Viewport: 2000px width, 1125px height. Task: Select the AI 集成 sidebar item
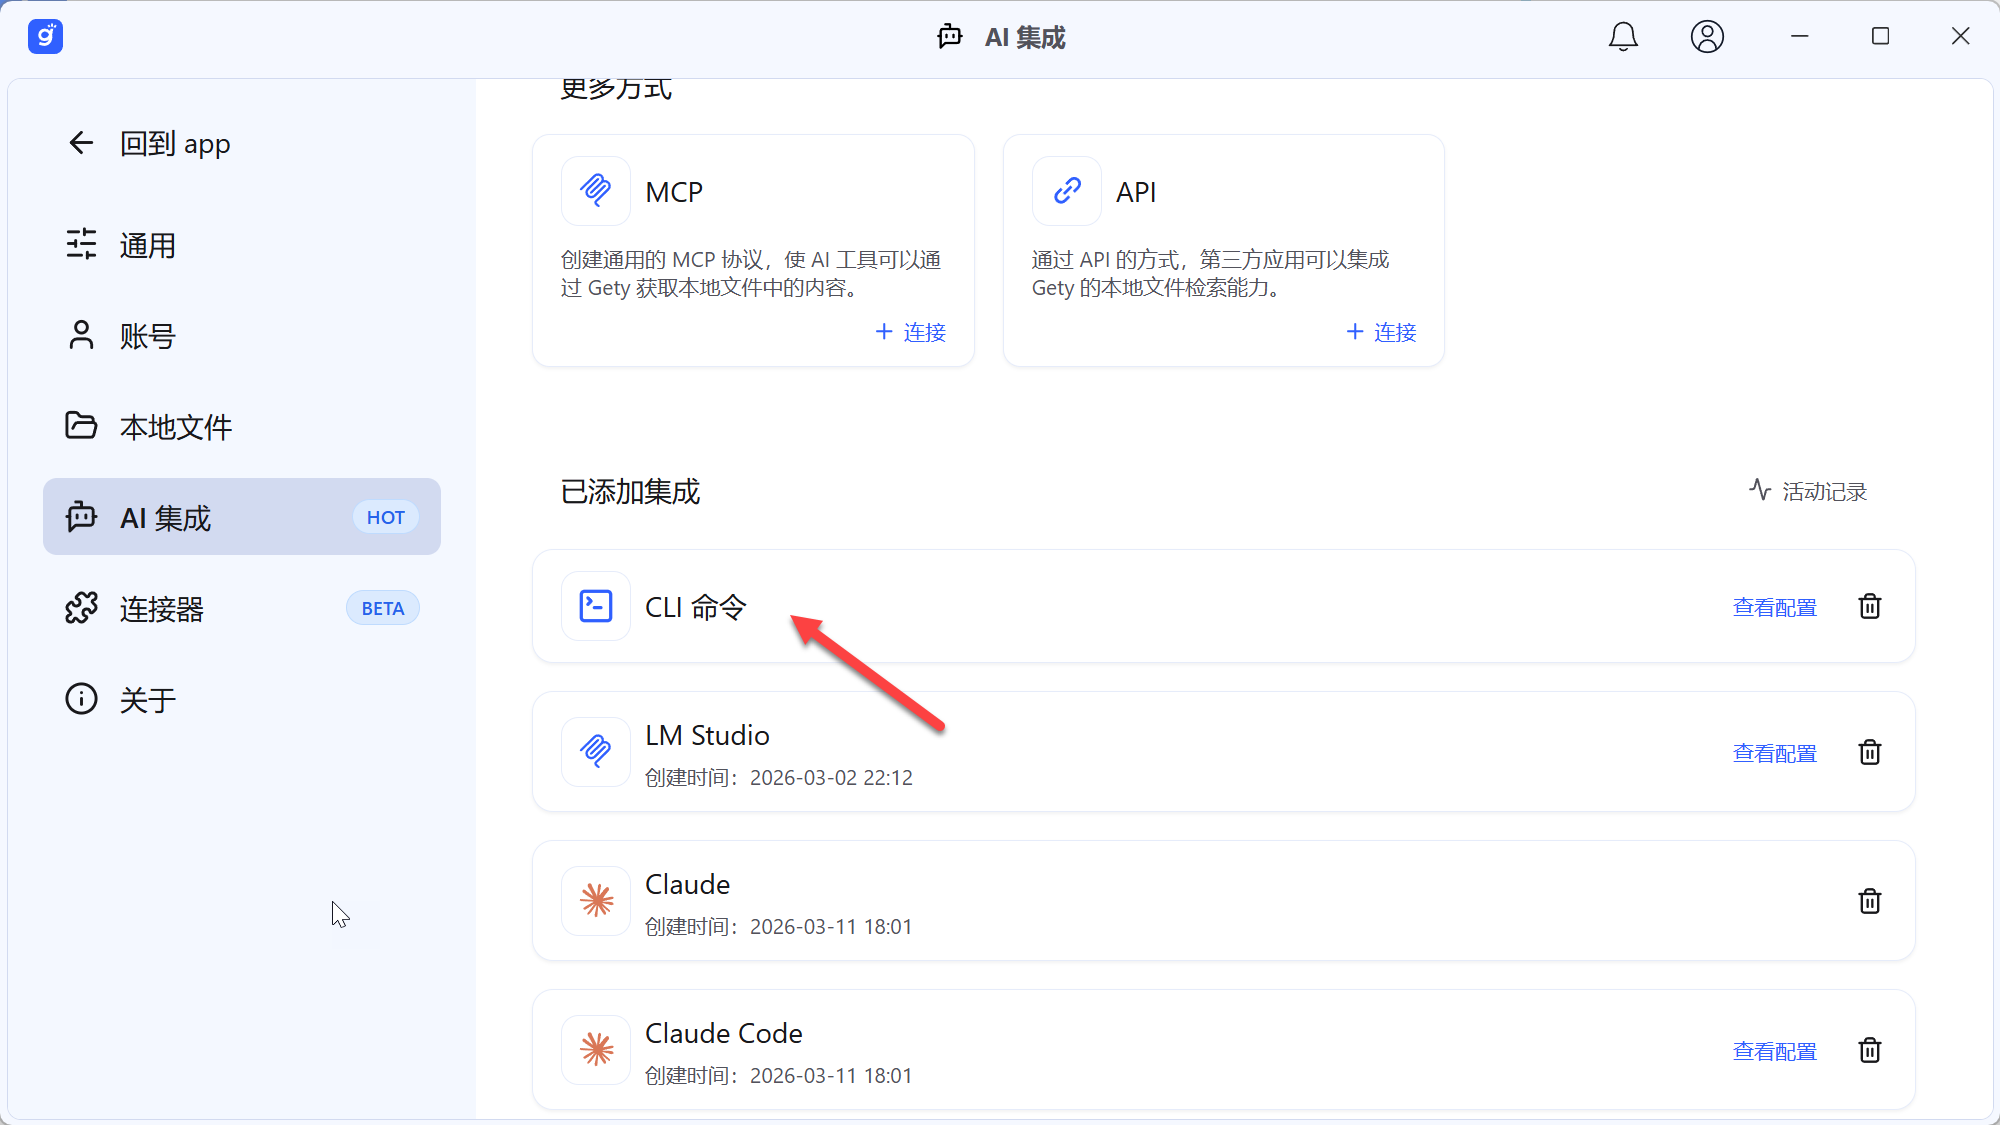[242, 517]
